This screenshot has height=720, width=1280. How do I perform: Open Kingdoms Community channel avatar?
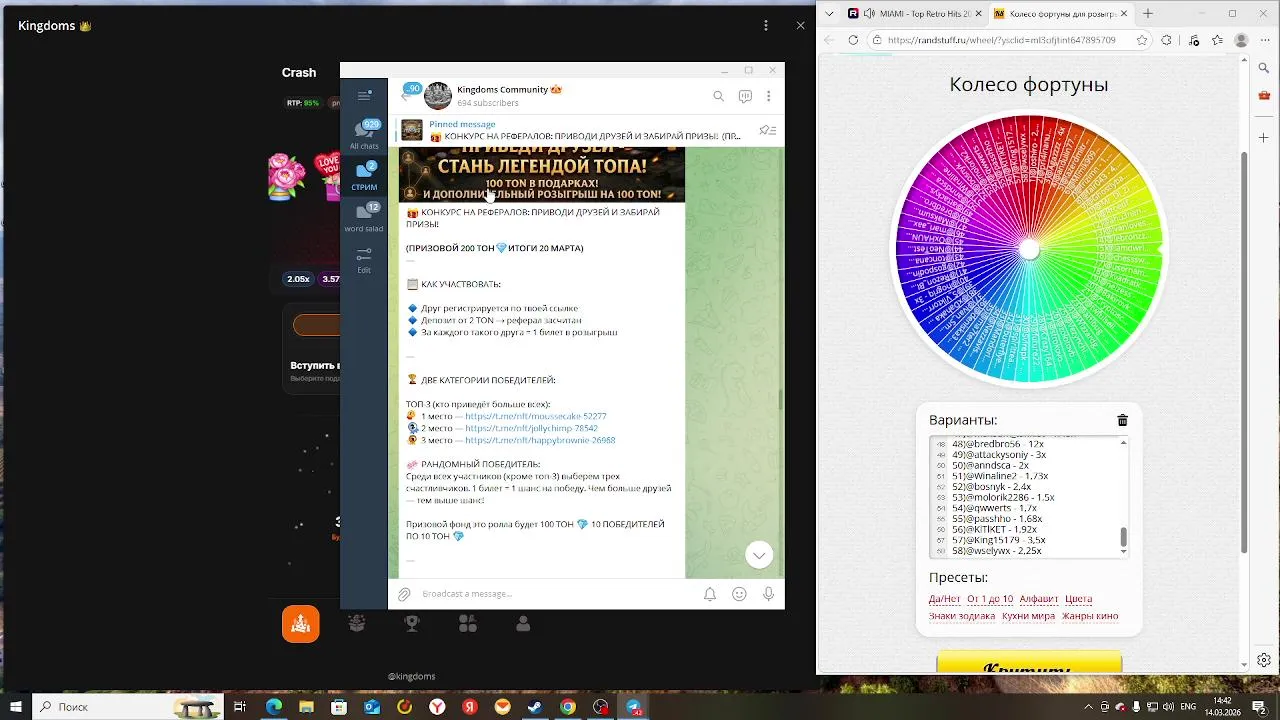pos(438,96)
